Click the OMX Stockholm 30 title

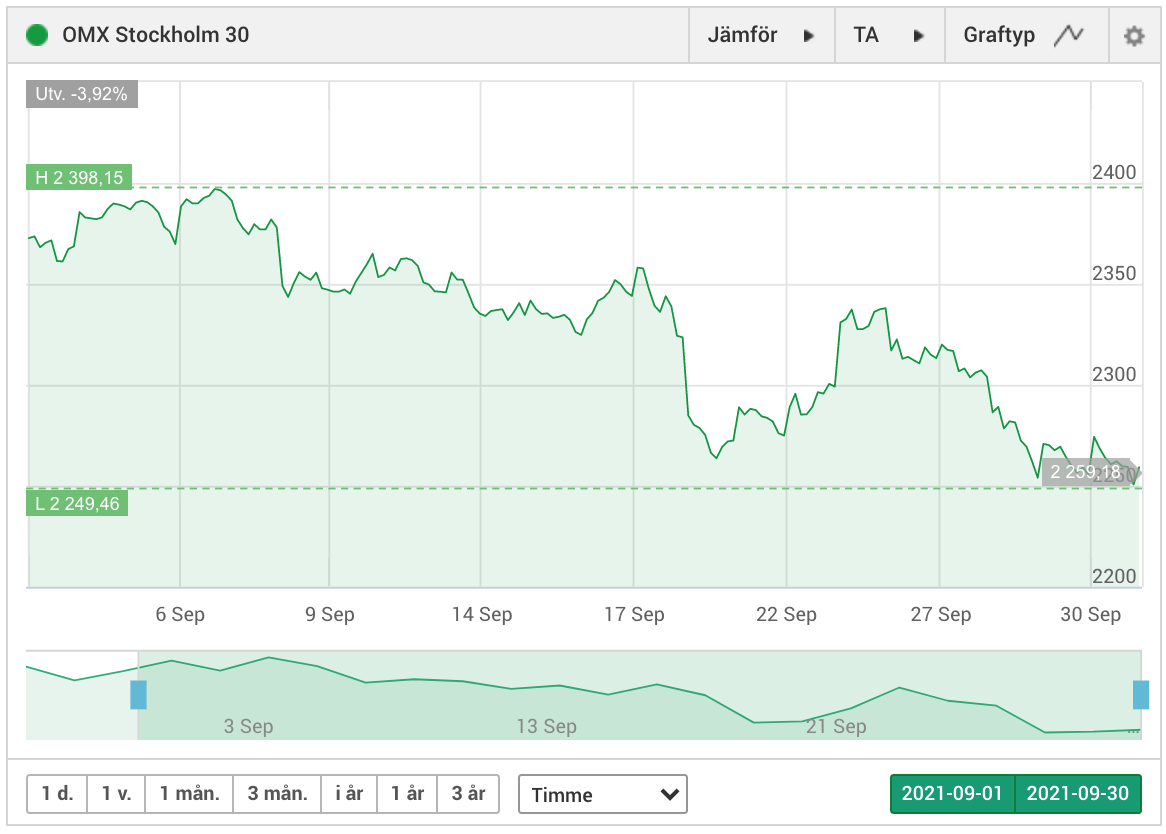point(155,35)
